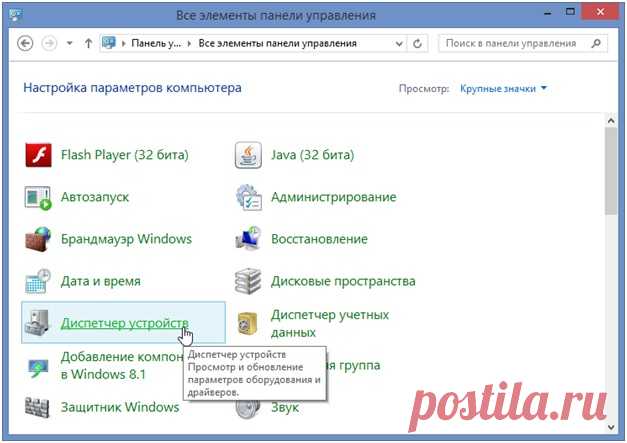The image size is (627, 443).
Task: Open the Администрирование link
Action: 334,197
